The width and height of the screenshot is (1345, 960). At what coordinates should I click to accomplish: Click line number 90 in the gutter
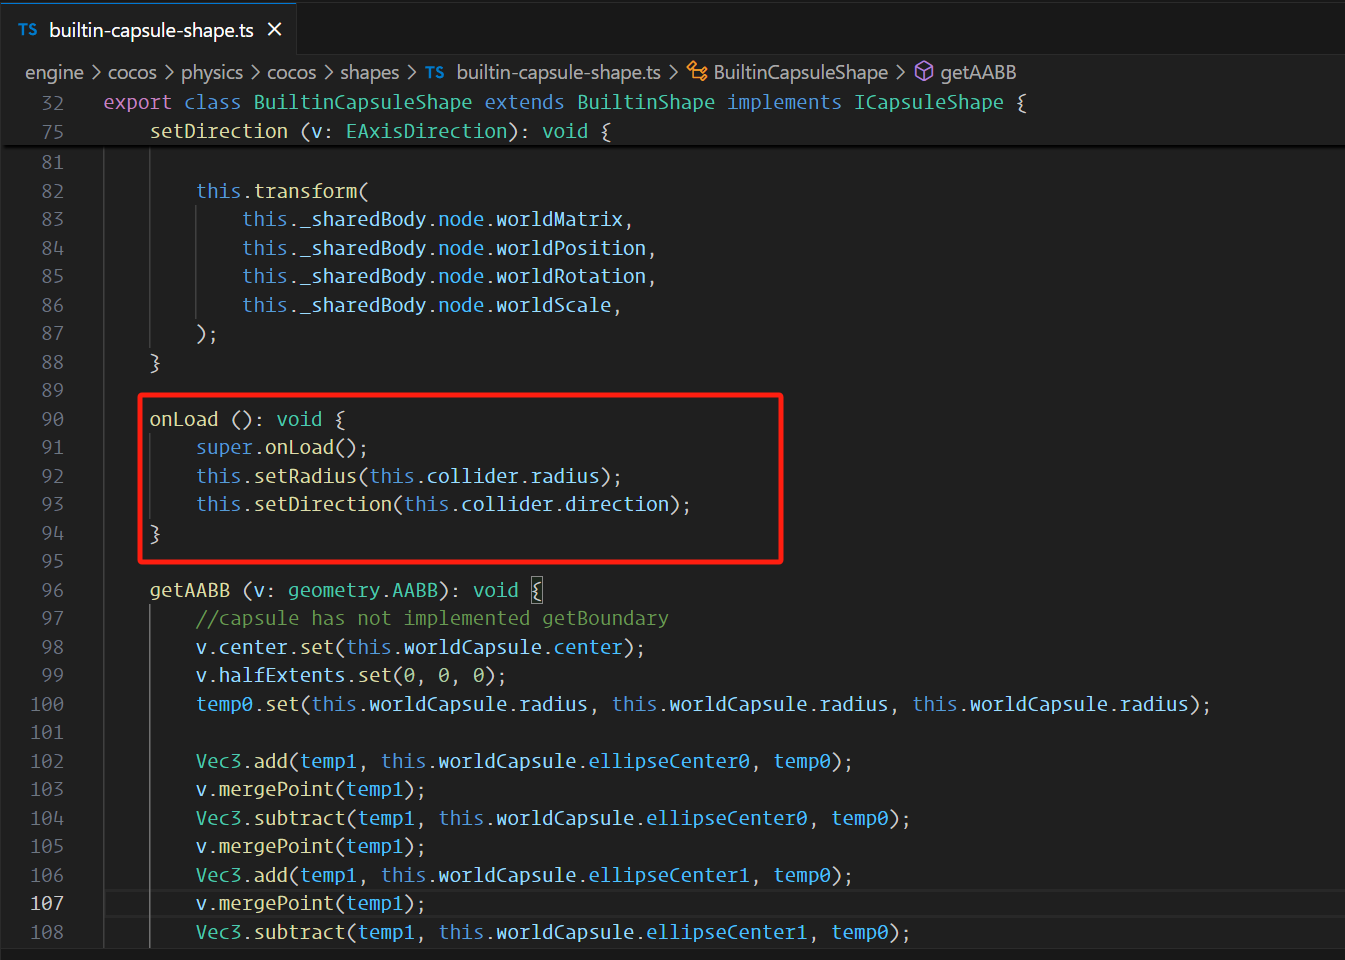coord(52,419)
